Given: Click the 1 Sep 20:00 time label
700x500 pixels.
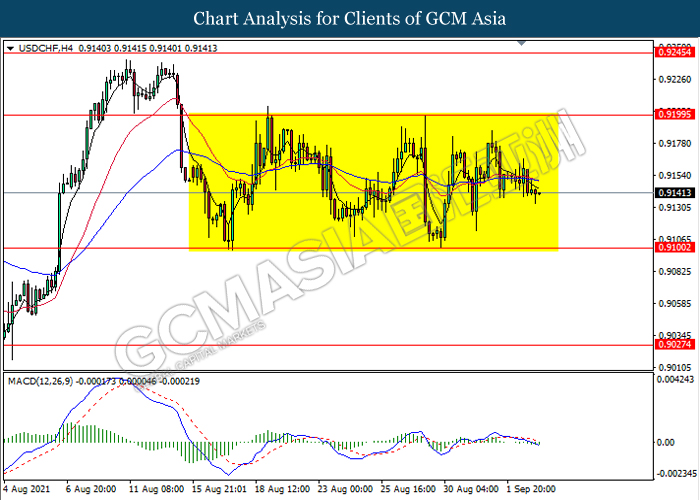Looking at the screenshot, I should 531,489.
